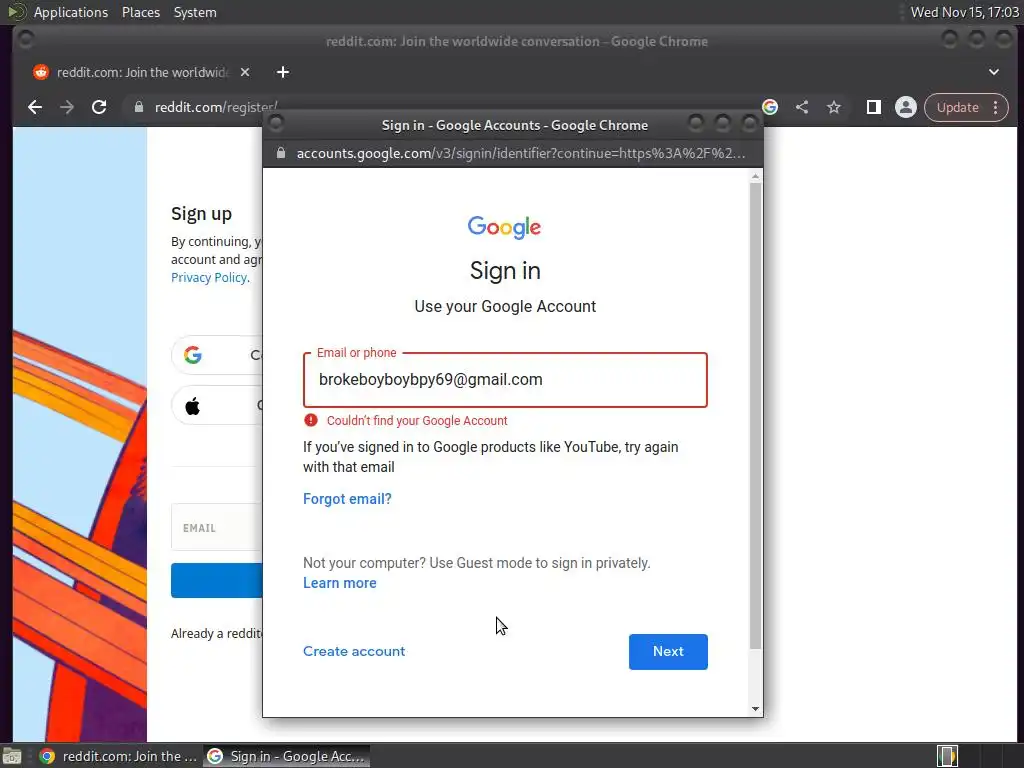
Task: Click the accounts.google.com address bar
Action: [x=520, y=153]
